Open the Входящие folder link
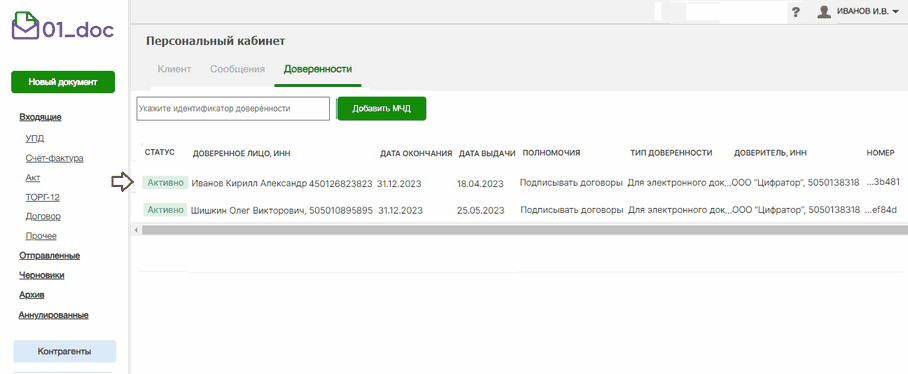The image size is (908, 374). point(41,117)
